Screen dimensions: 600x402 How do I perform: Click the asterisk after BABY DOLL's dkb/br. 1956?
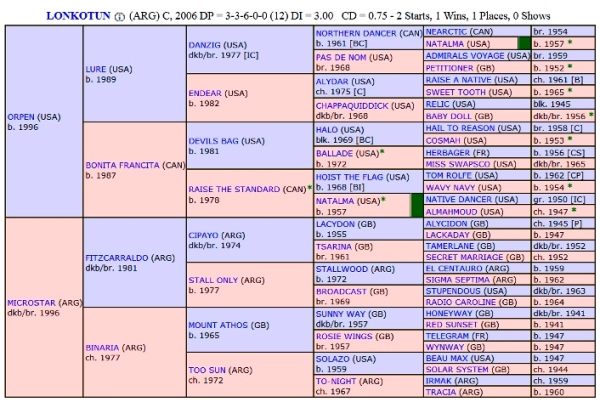[x=590, y=116]
